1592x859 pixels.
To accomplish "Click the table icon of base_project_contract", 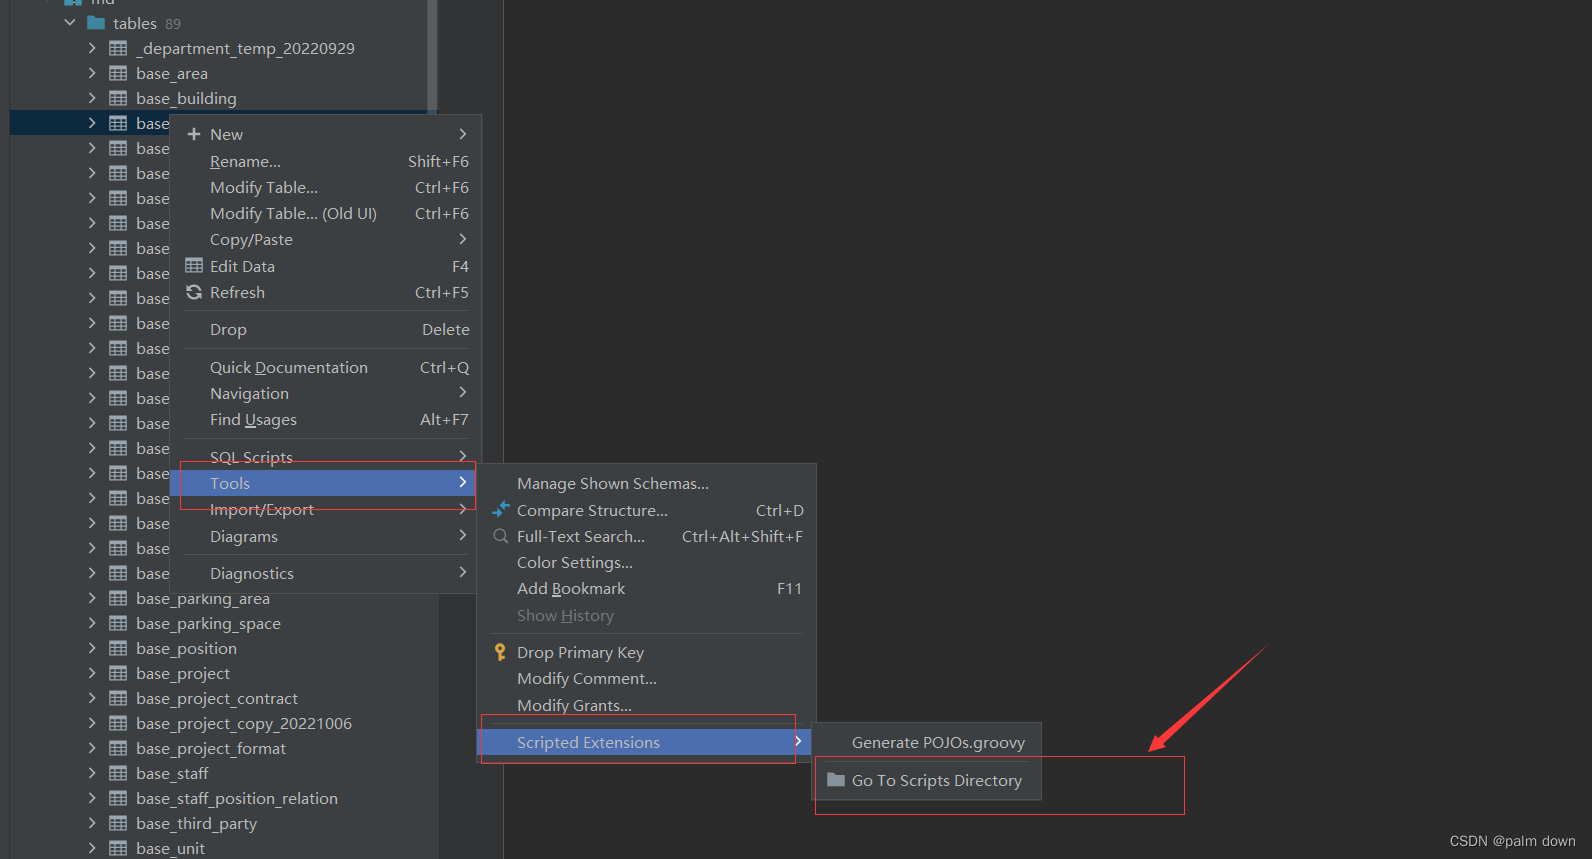I will click(x=118, y=698).
